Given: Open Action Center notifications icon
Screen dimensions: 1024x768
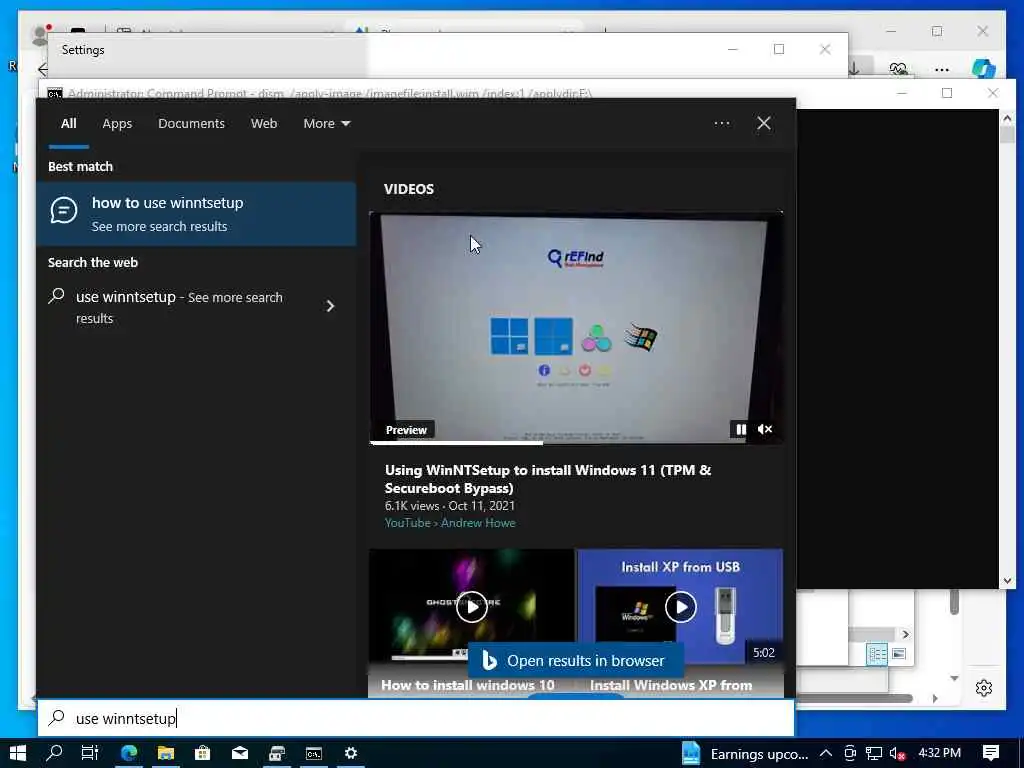Looking at the screenshot, I should pos(991,754).
